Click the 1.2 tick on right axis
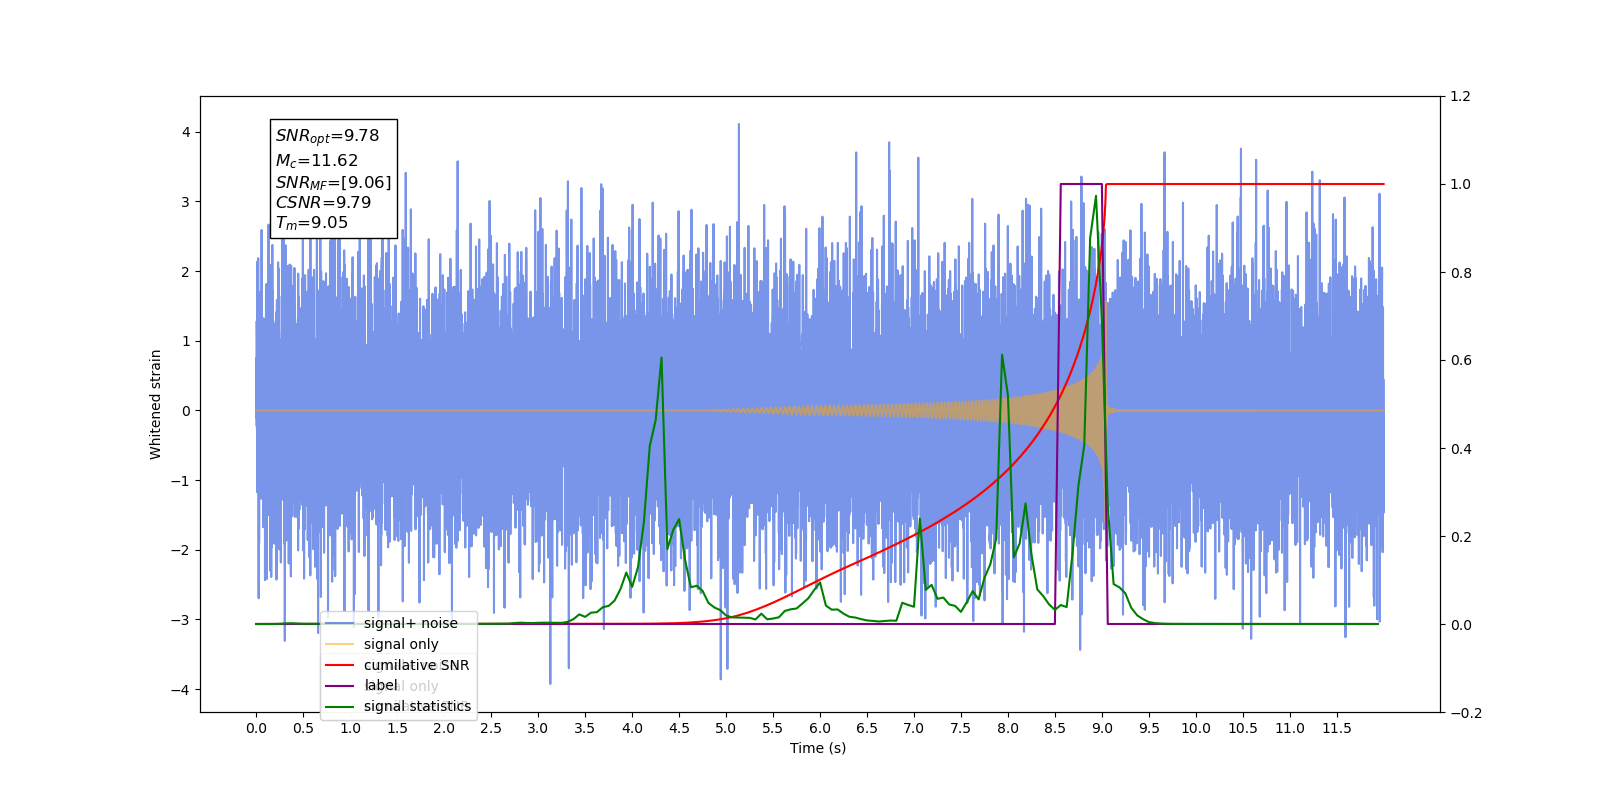Screen dimensions: 1600x800 click(x=1460, y=97)
